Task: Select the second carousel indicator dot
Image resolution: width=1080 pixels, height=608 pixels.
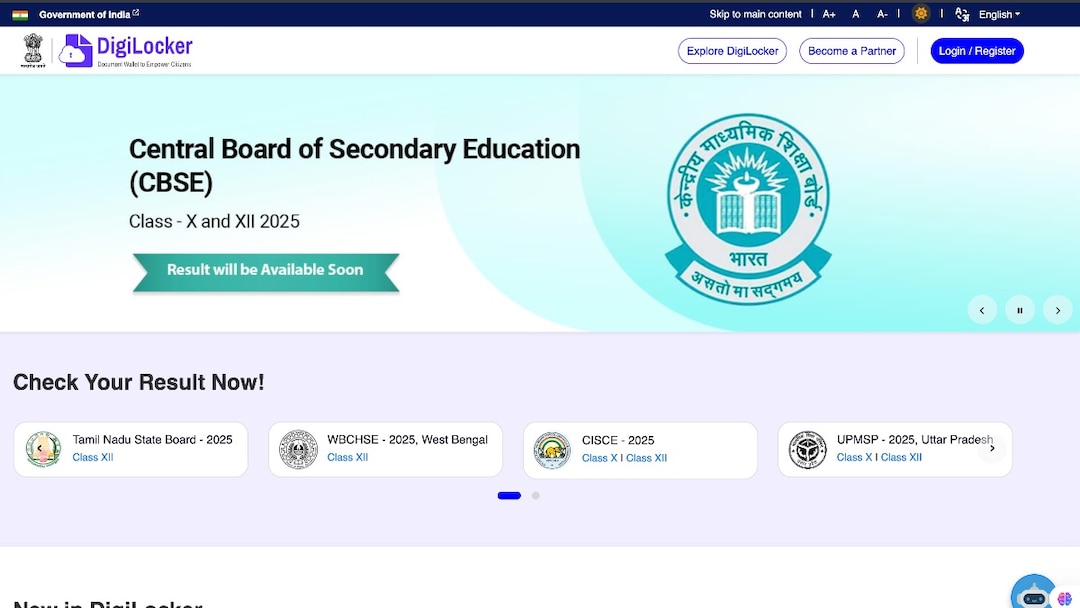Action: 535,495
